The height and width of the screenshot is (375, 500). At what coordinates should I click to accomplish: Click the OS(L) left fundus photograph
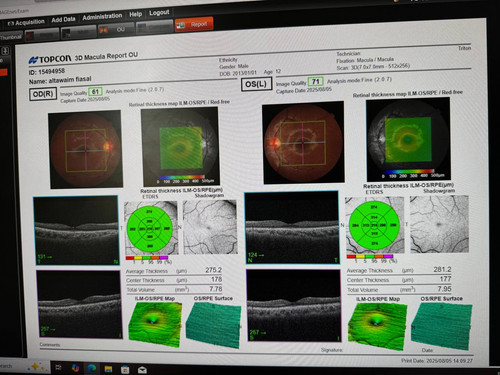coord(303,142)
